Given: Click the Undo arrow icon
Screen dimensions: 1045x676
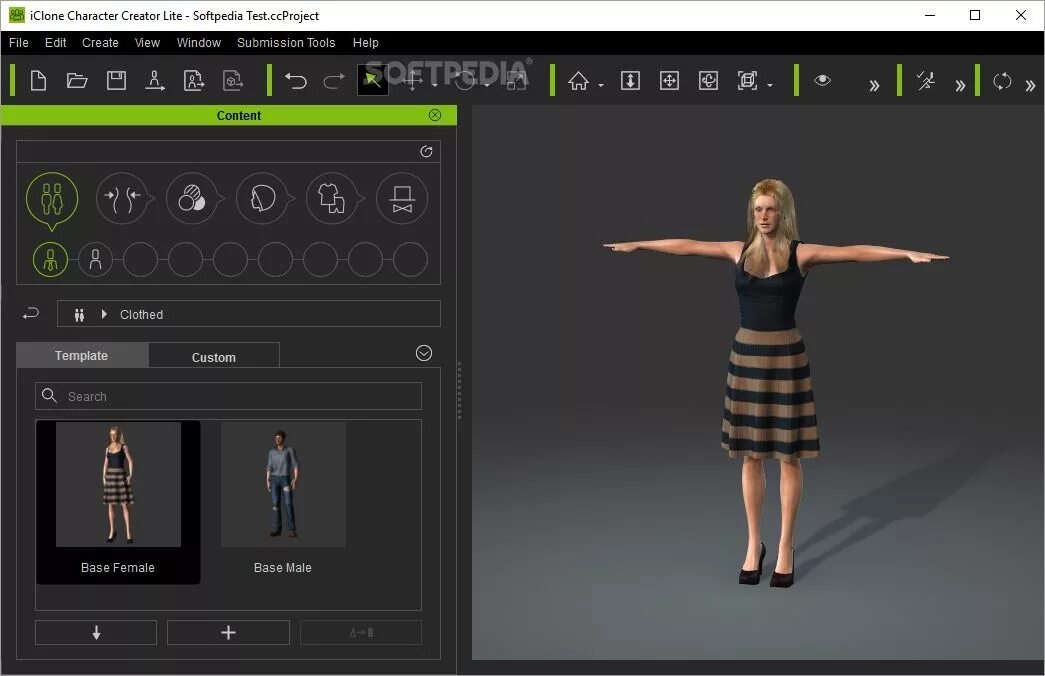Looking at the screenshot, I should (295, 81).
